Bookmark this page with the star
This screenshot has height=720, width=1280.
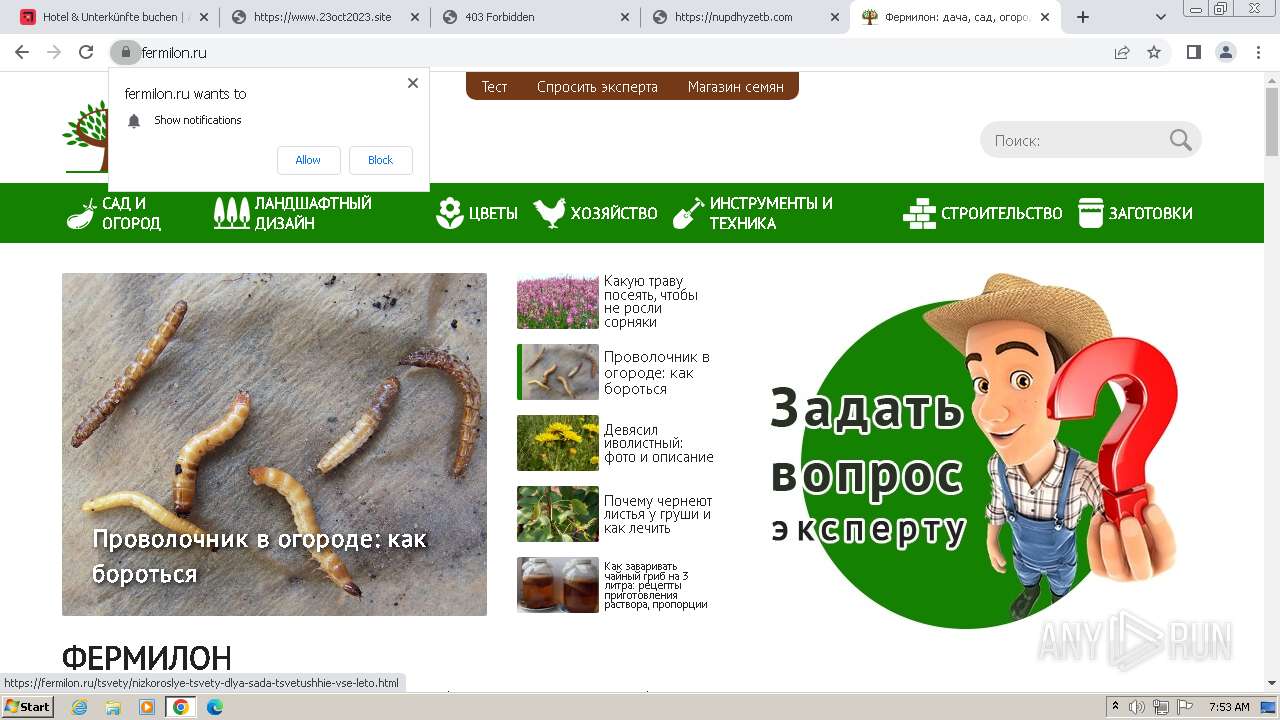(1154, 52)
